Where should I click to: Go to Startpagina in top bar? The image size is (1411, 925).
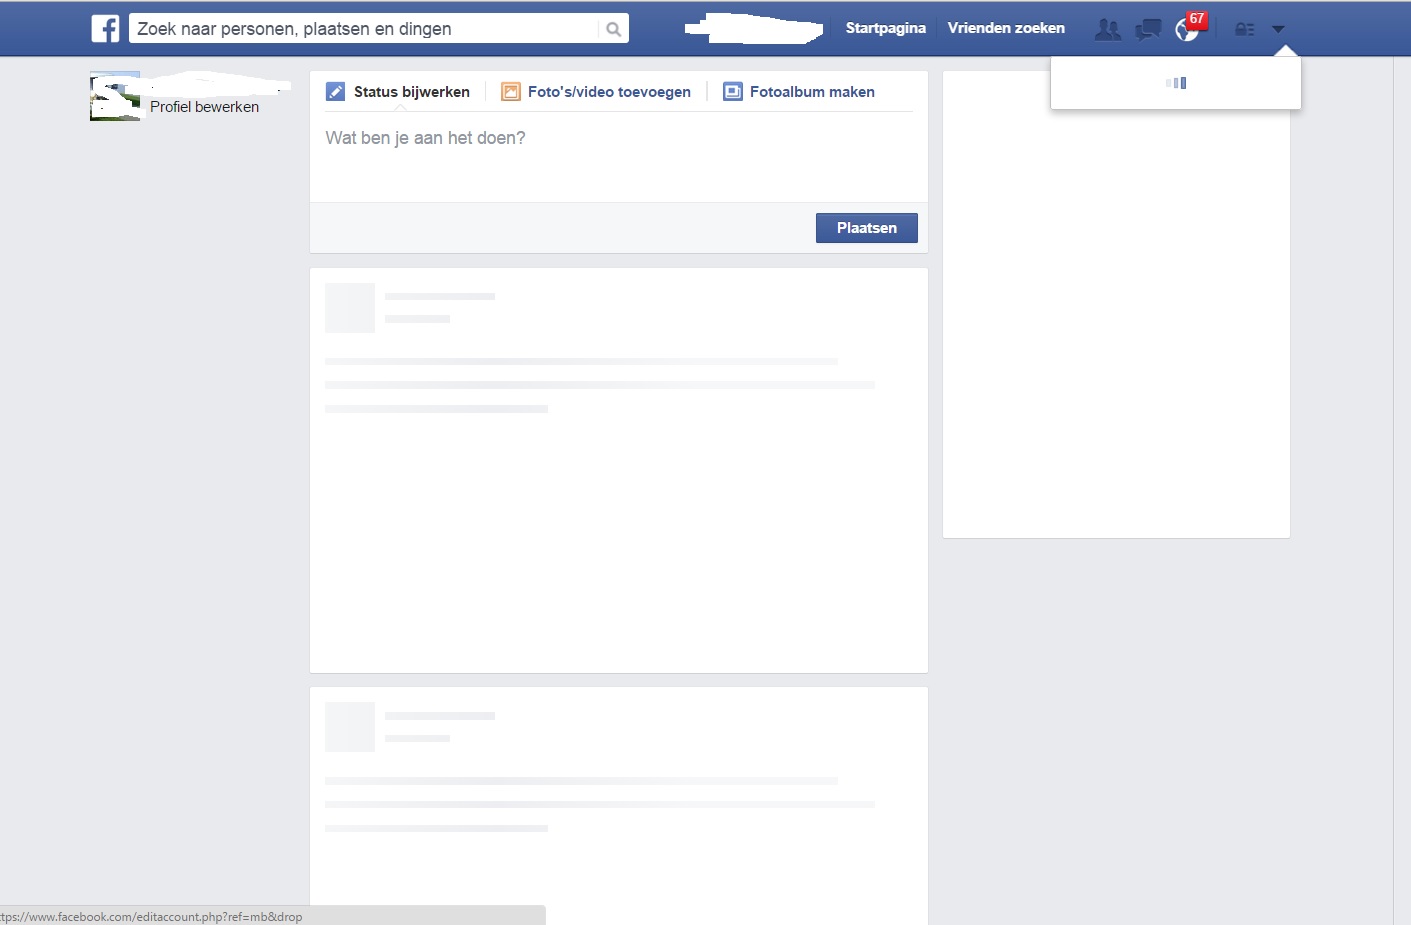click(x=885, y=28)
